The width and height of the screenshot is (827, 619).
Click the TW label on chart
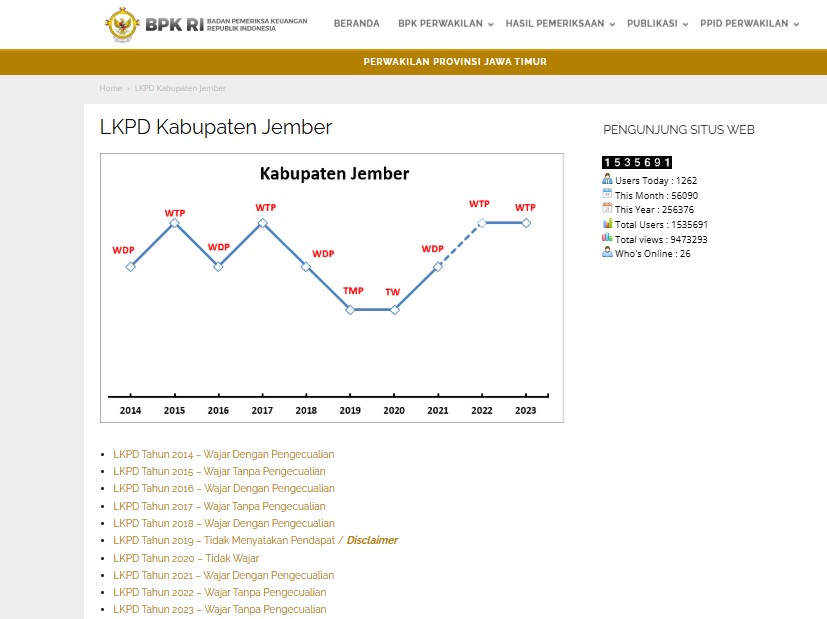point(392,292)
